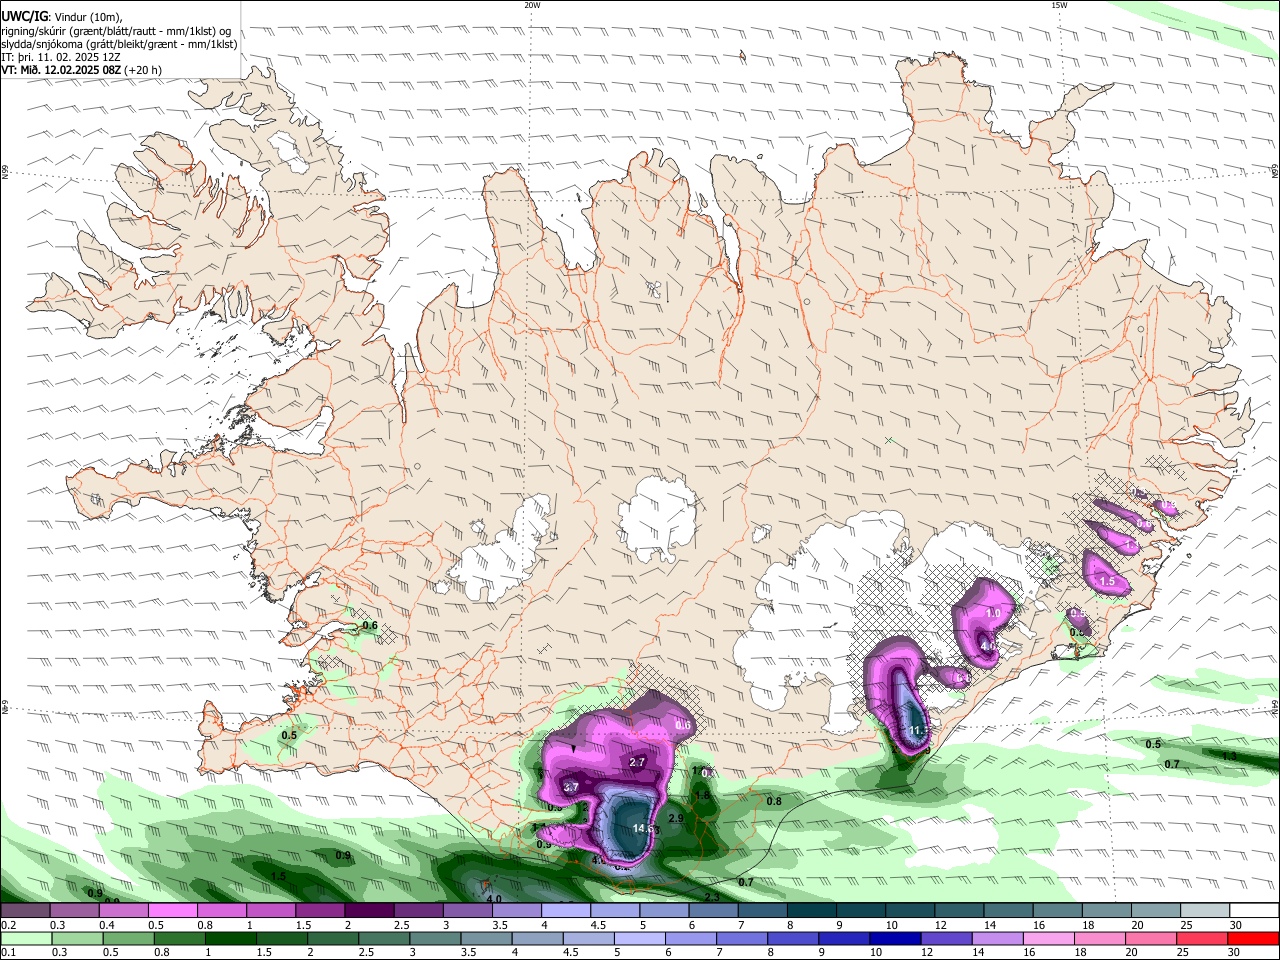1280x960 pixels.
Task: Select the bright pink 0.5 swatch on upper scale
Action: (172, 911)
